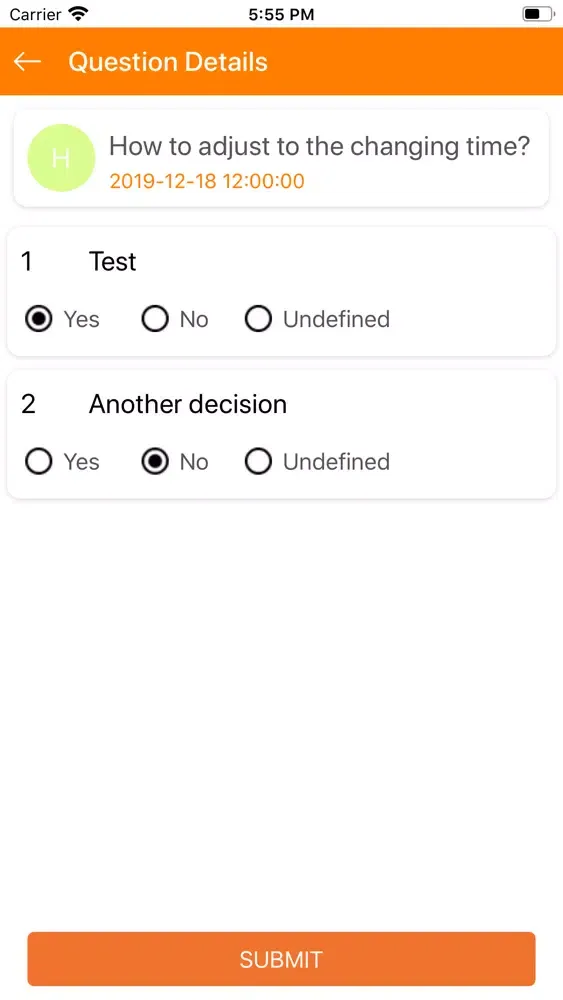Tap the Test decision title
The height and width of the screenshot is (1000, 563).
tap(112, 261)
